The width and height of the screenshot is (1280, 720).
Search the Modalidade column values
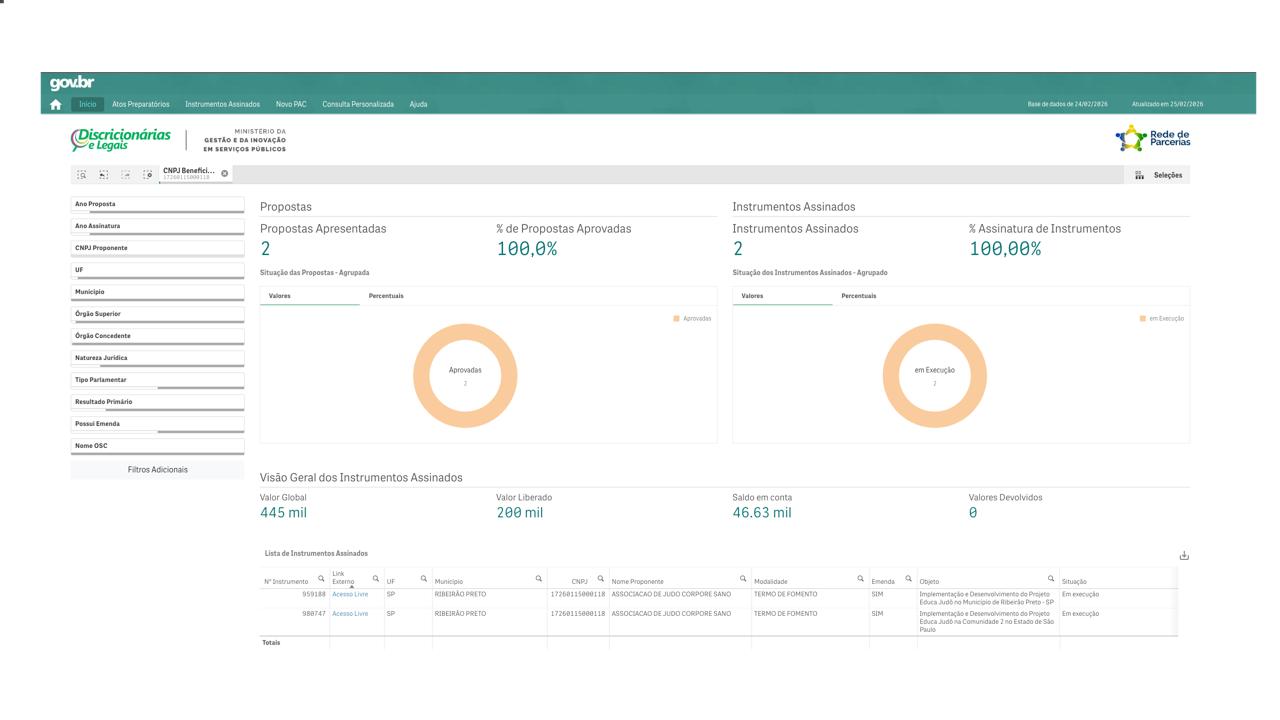point(860,579)
